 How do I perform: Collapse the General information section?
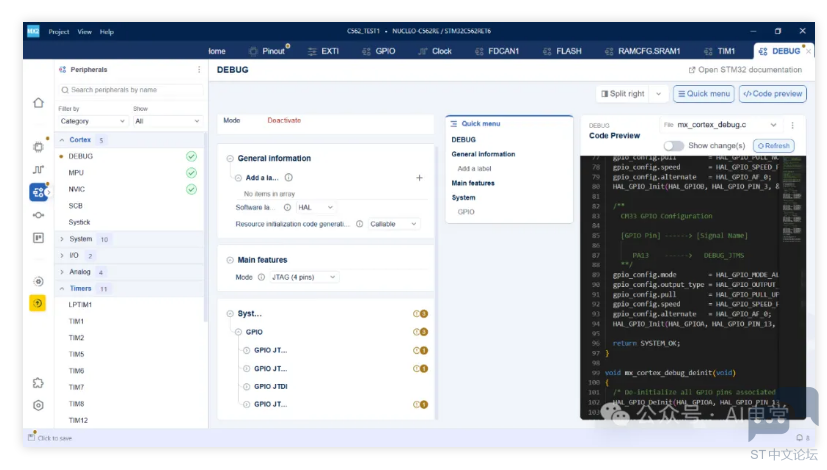pyautogui.click(x=230, y=158)
